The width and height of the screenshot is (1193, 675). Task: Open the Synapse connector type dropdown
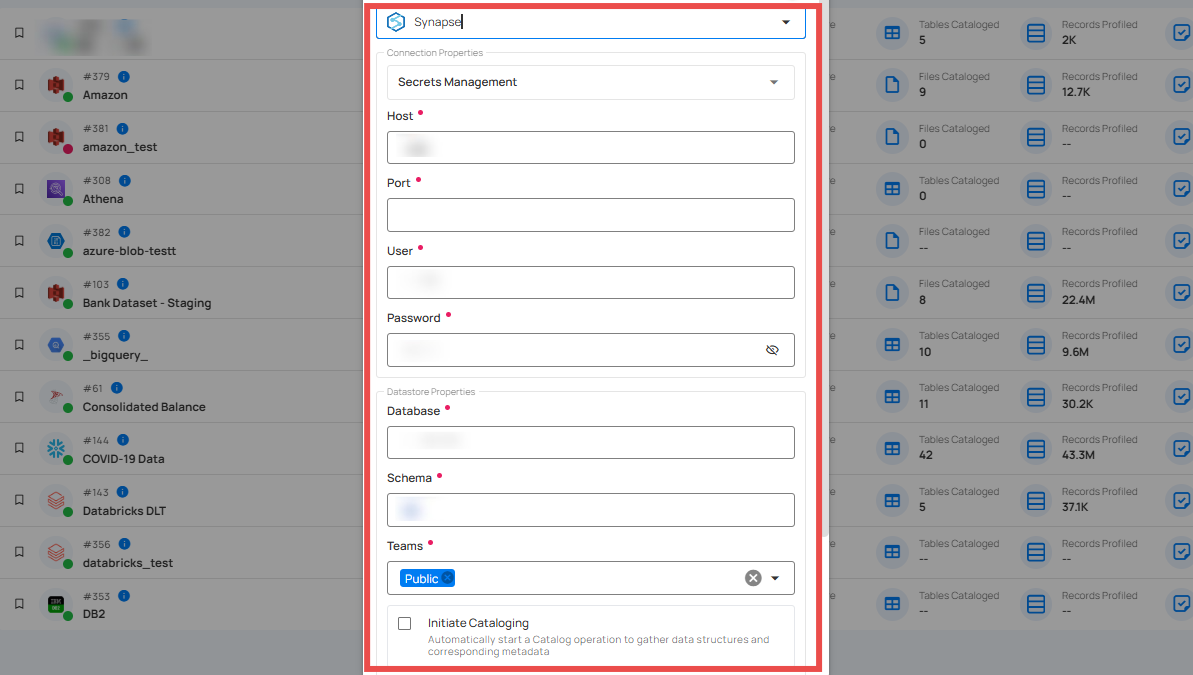tap(786, 21)
